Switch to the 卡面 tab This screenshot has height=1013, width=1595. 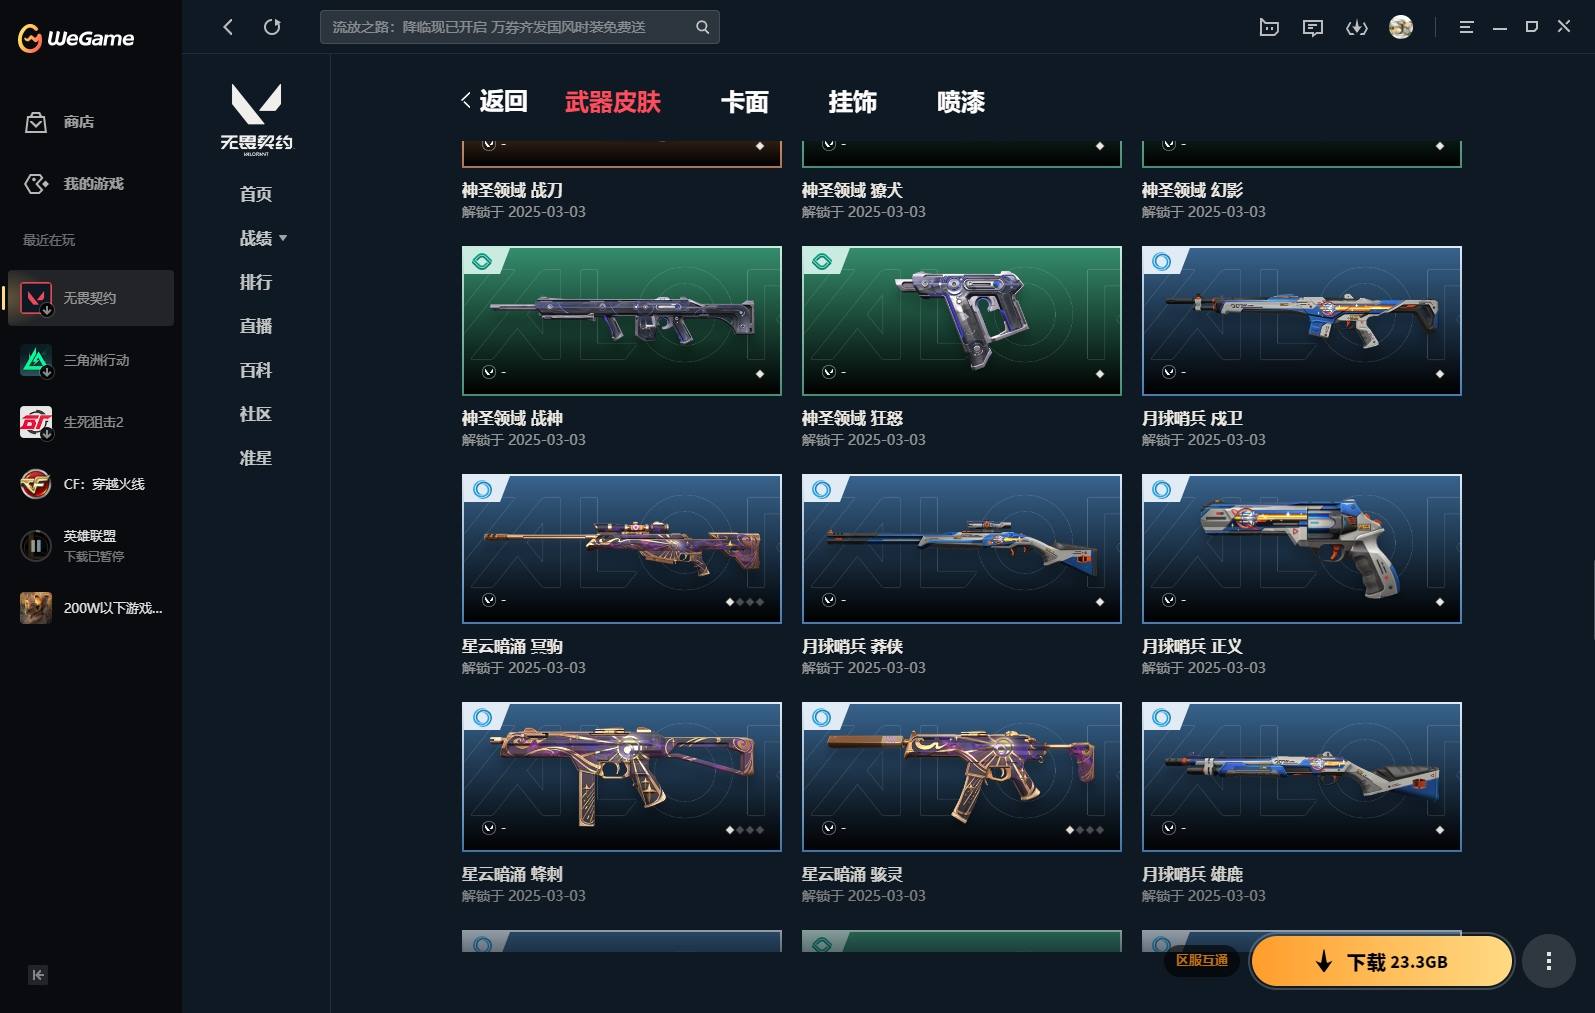pos(744,102)
